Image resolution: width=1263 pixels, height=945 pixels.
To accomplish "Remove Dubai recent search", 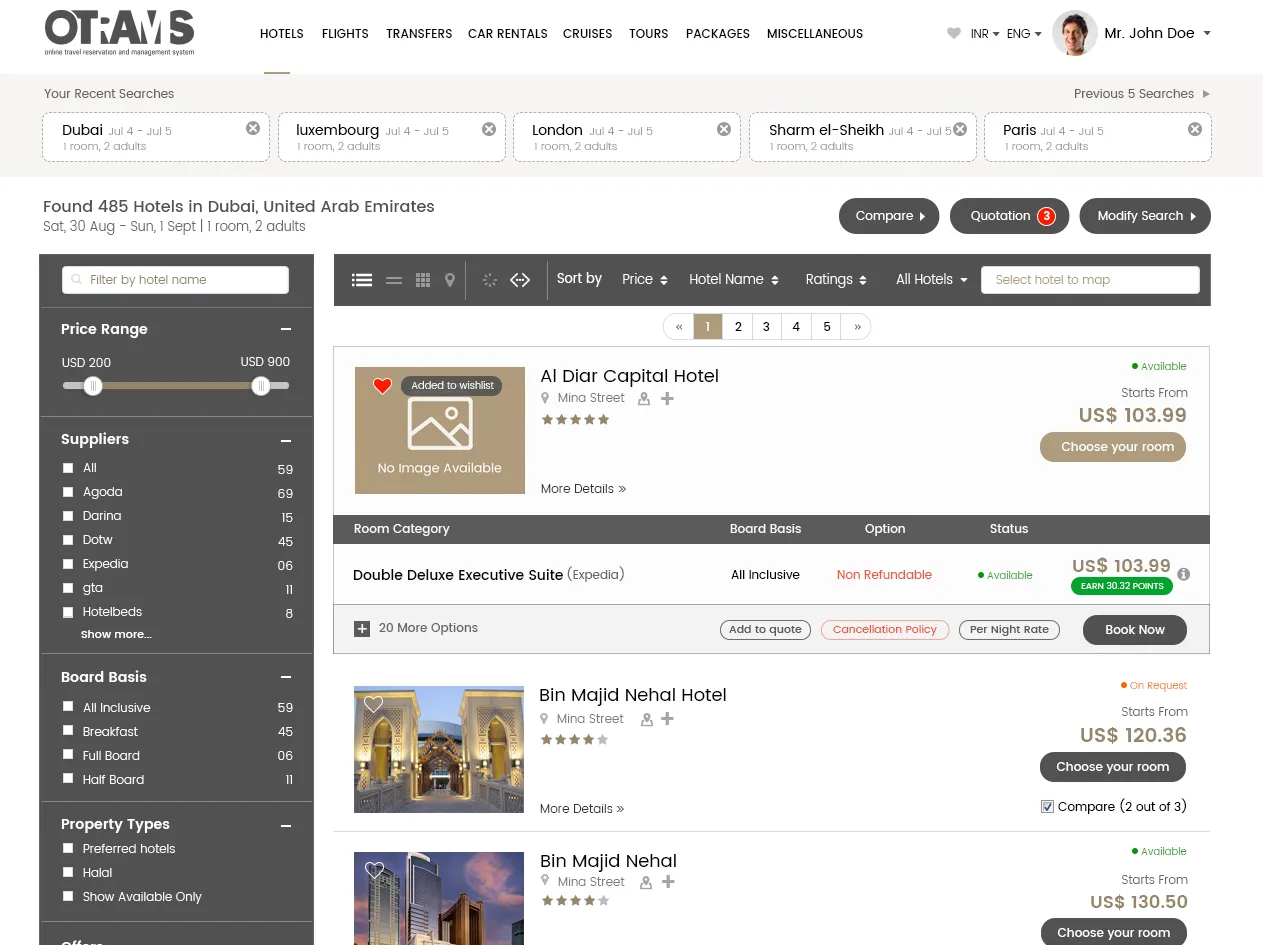I will [x=253, y=128].
